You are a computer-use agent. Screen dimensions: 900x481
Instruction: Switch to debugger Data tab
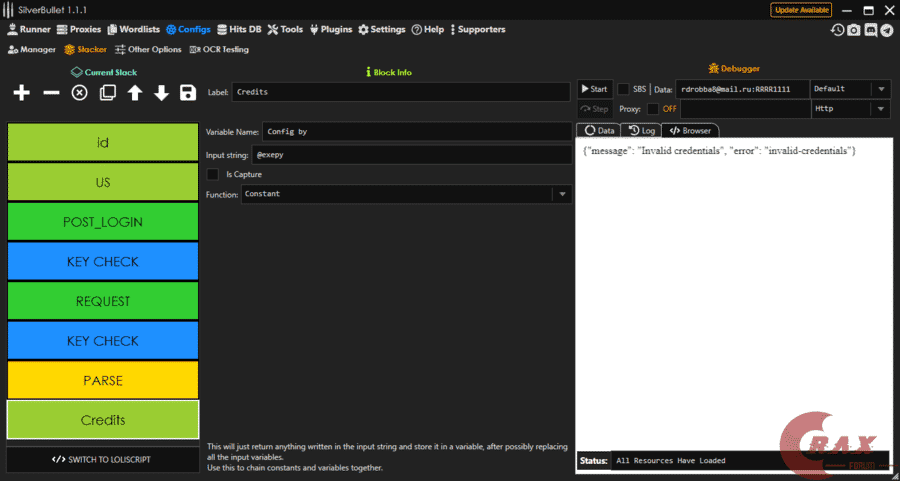[x=599, y=131]
